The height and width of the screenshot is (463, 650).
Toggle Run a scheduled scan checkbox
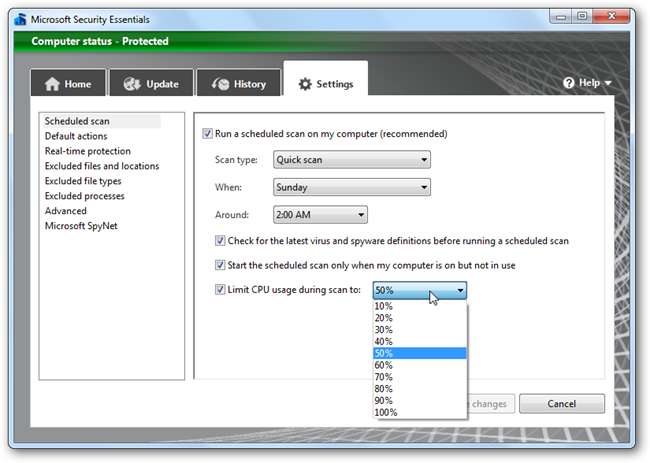[207, 133]
